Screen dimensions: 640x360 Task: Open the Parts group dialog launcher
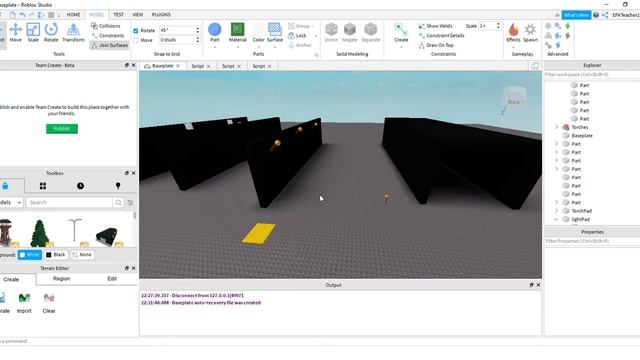coord(316,55)
